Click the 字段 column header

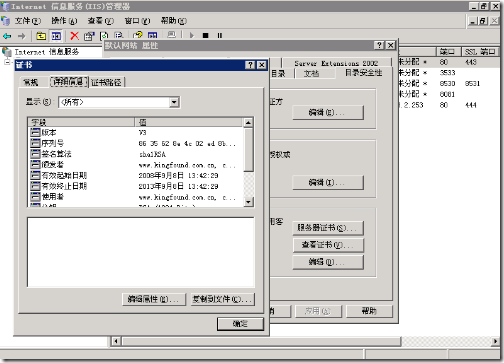click(x=82, y=122)
